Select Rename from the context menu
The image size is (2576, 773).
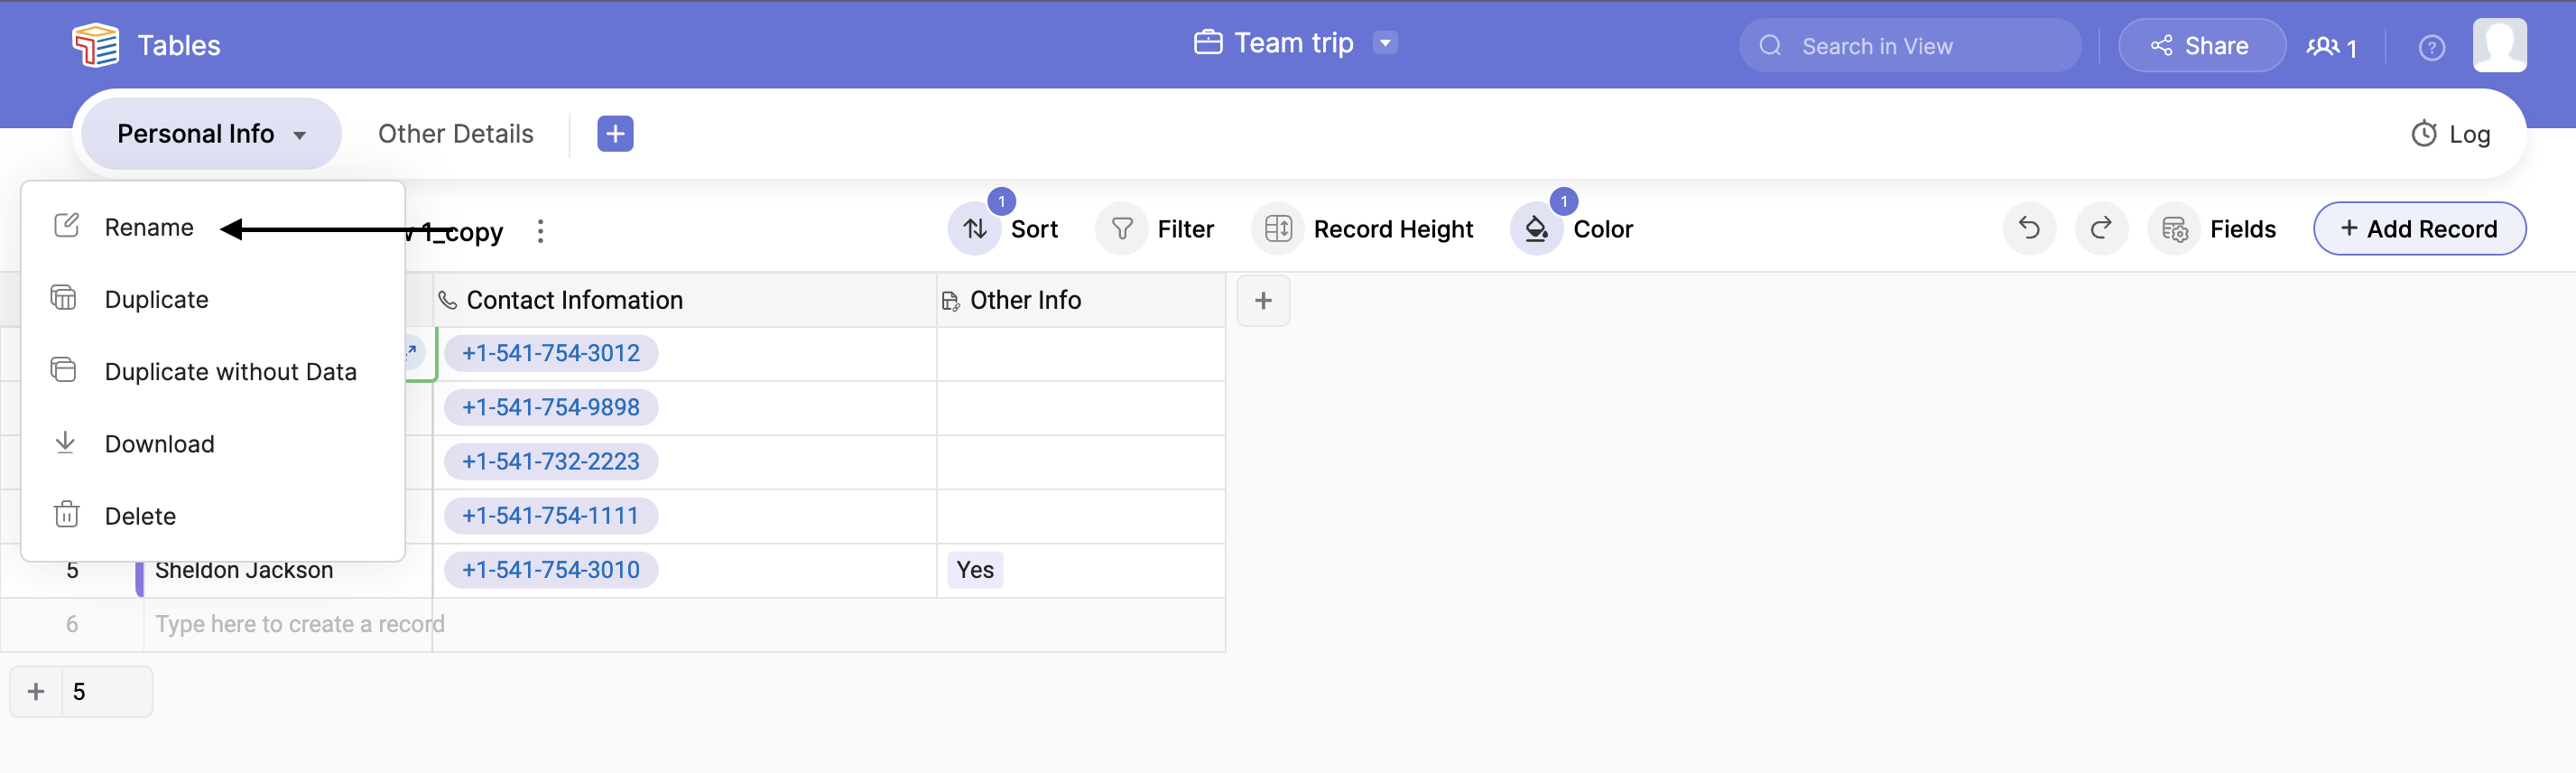[x=149, y=227]
